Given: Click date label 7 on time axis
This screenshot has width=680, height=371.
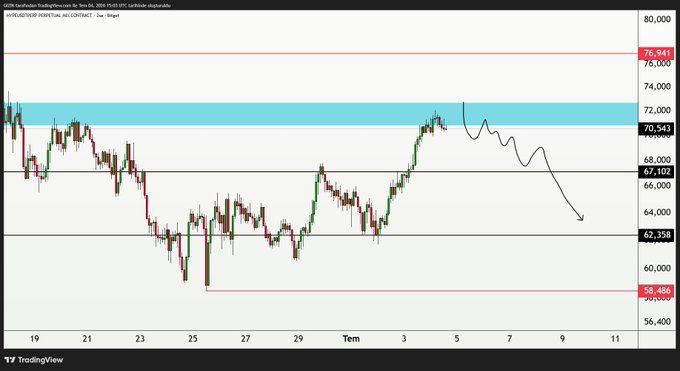Looking at the screenshot, I should (510, 339).
